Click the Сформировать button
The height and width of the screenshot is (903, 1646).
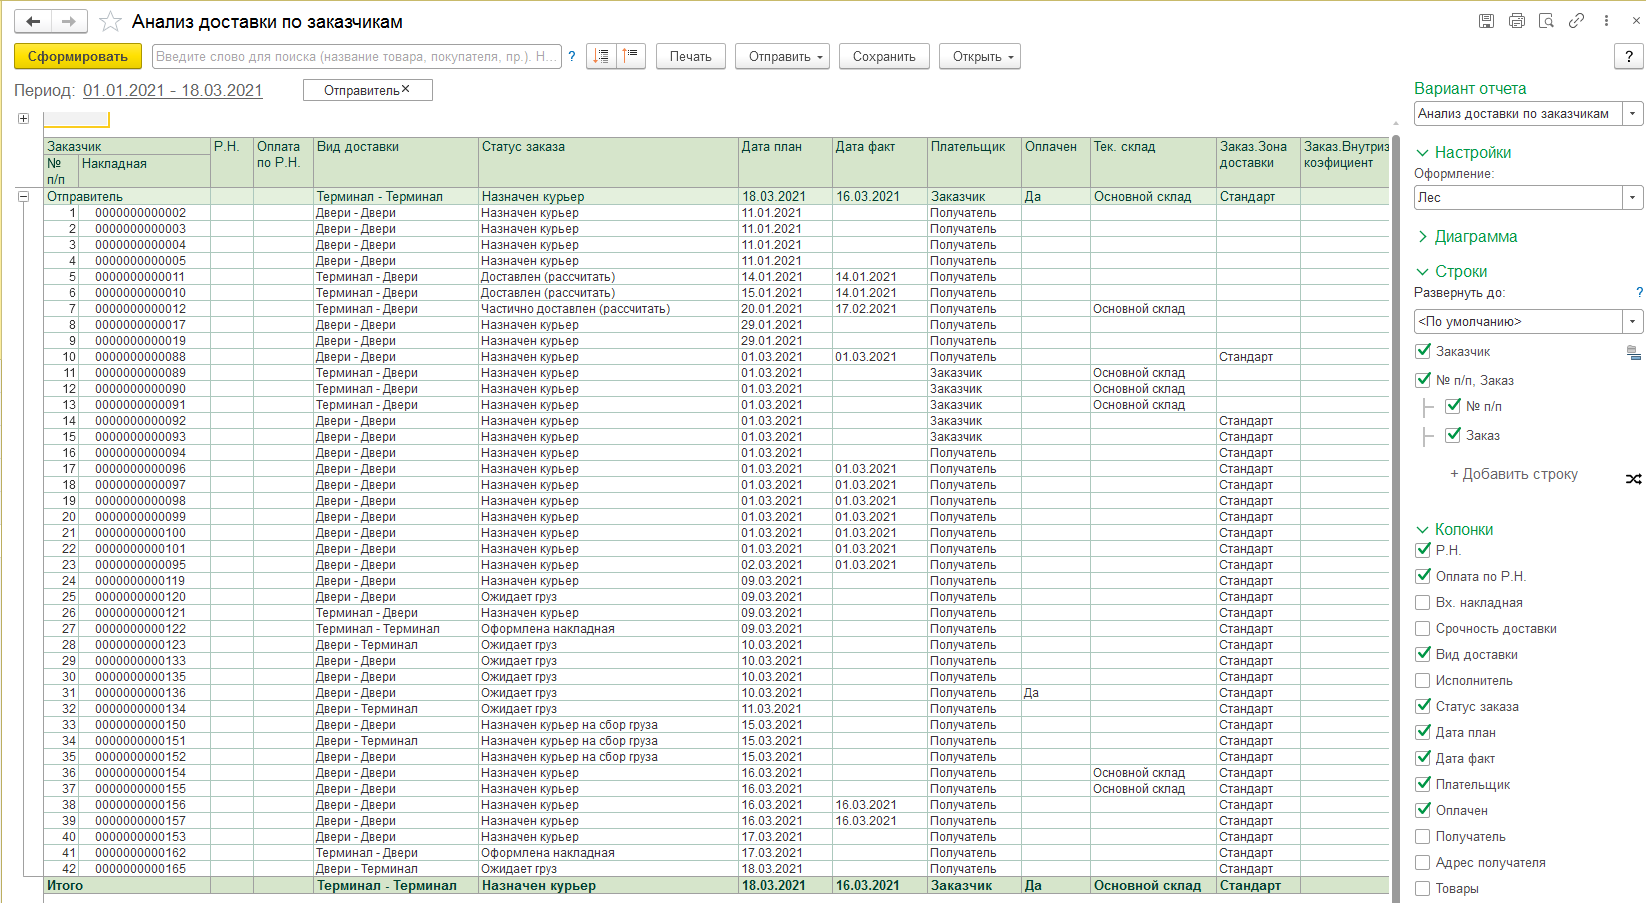tap(78, 57)
